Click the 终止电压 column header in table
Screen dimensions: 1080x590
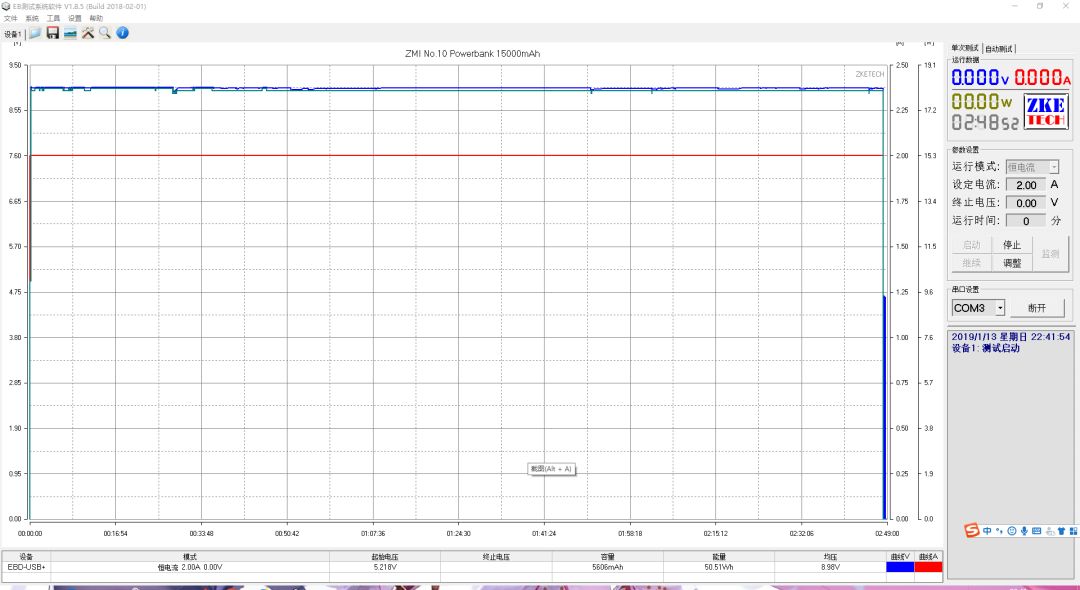pos(496,557)
